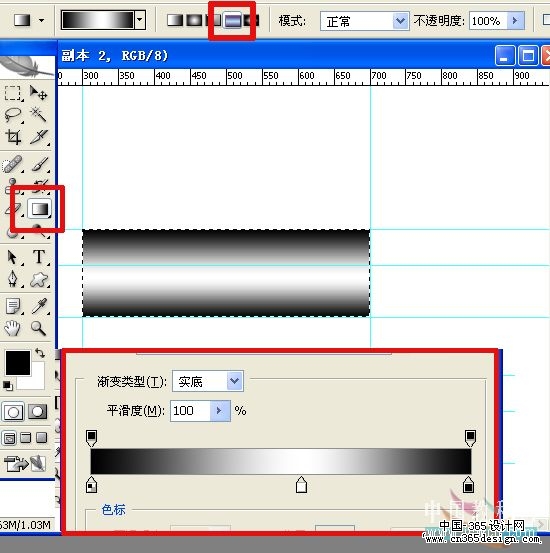Select the Move tool
Image resolution: width=550 pixels, height=553 pixels.
coord(38,93)
